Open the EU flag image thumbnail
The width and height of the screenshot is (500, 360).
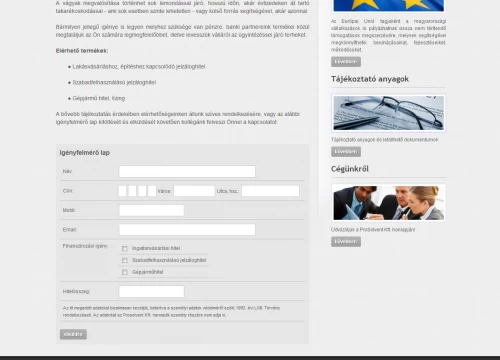tap(388, 6)
